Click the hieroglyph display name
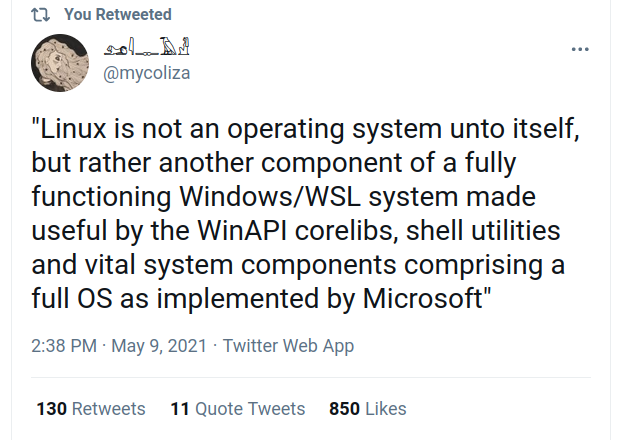This screenshot has width=620, height=440. [147, 47]
